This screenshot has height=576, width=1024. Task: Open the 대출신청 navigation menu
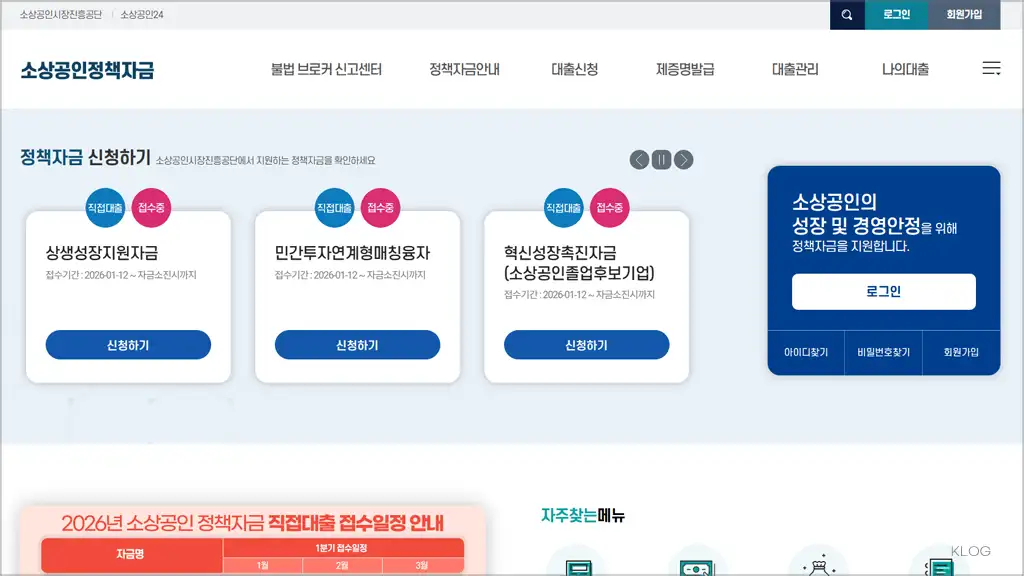pyautogui.click(x=574, y=68)
